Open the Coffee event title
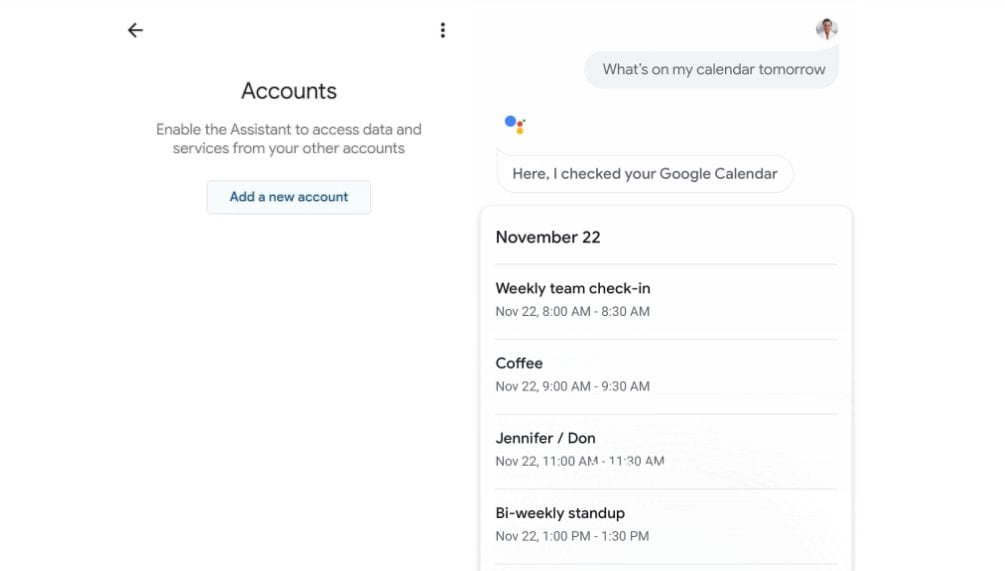Image resolution: width=1005 pixels, height=571 pixels. point(519,363)
